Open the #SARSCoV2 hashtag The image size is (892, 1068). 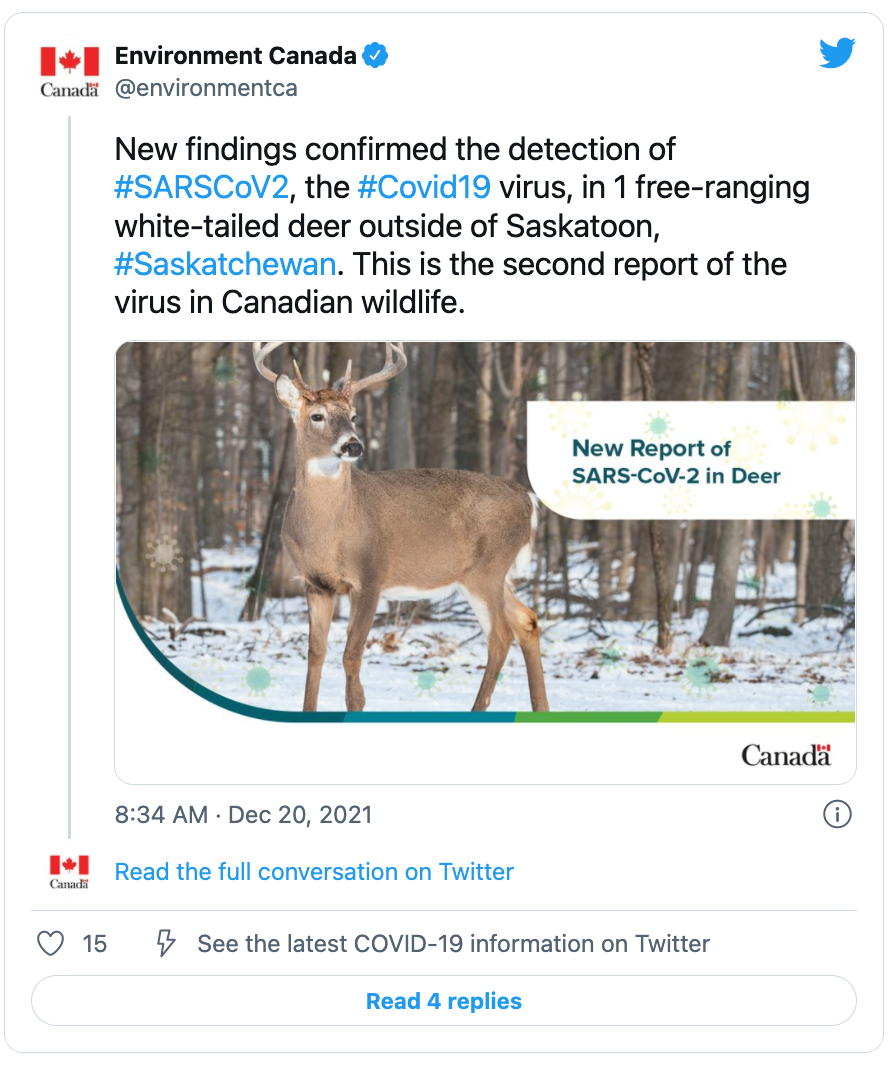coord(202,187)
